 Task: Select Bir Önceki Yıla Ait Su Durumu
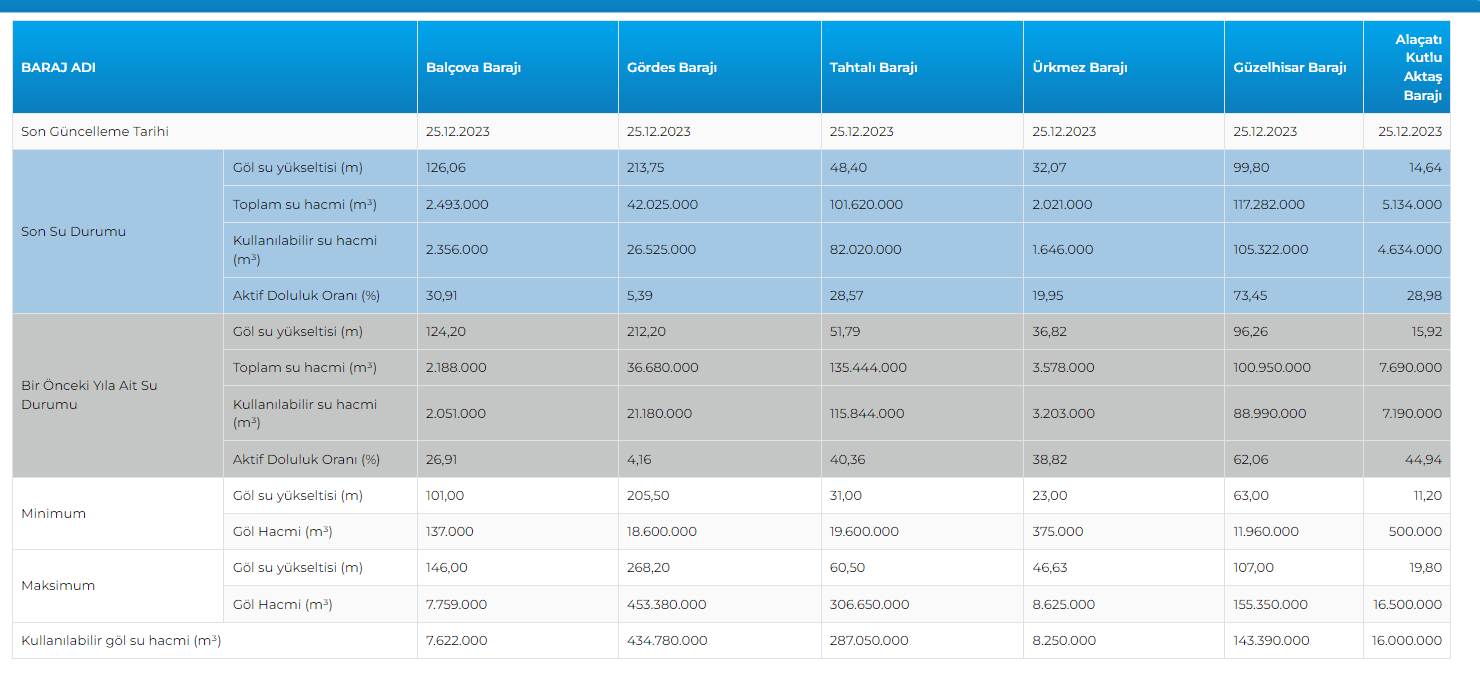pyautogui.click(x=89, y=395)
